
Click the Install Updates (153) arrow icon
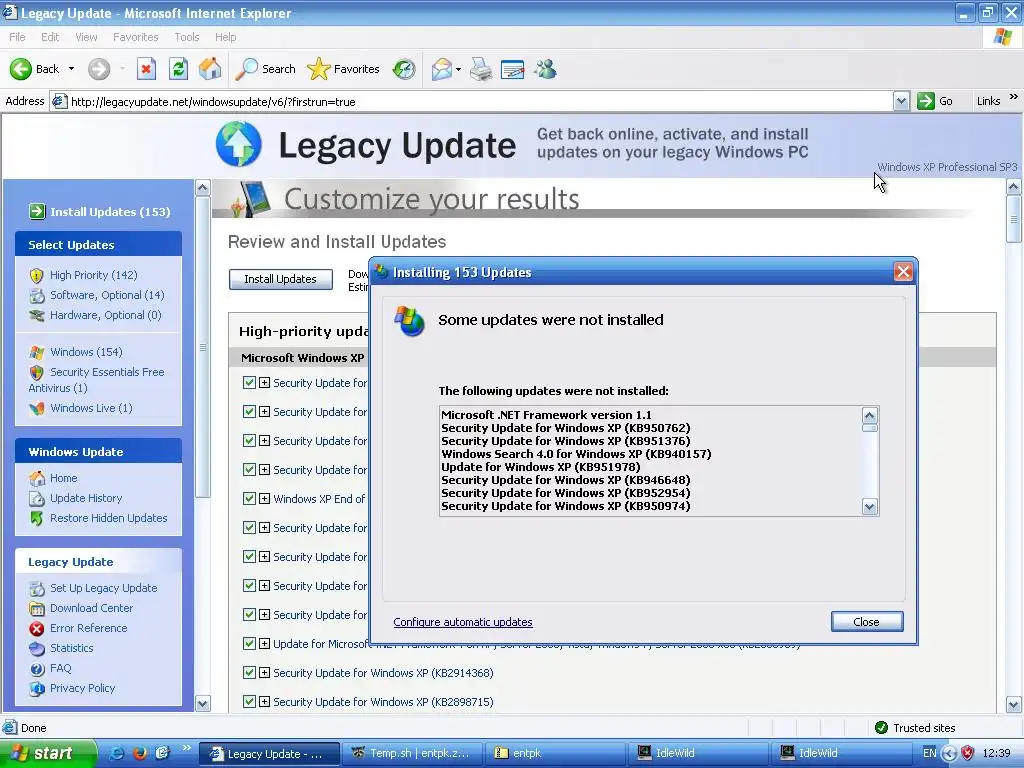[37, 211]
